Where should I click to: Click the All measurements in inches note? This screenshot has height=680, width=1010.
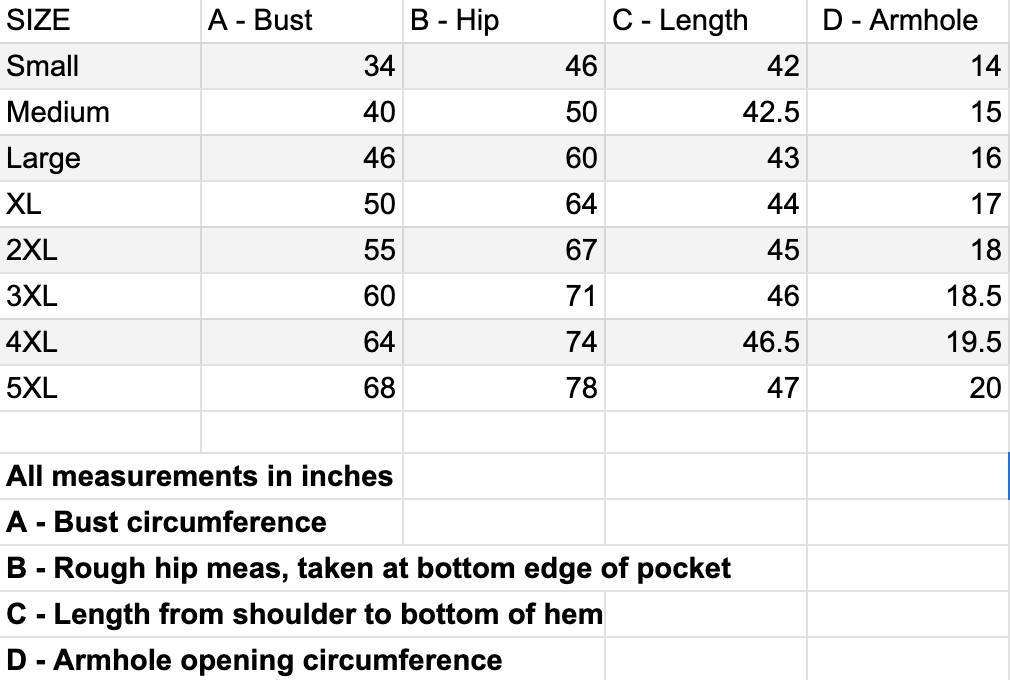(x=199, y=476)
